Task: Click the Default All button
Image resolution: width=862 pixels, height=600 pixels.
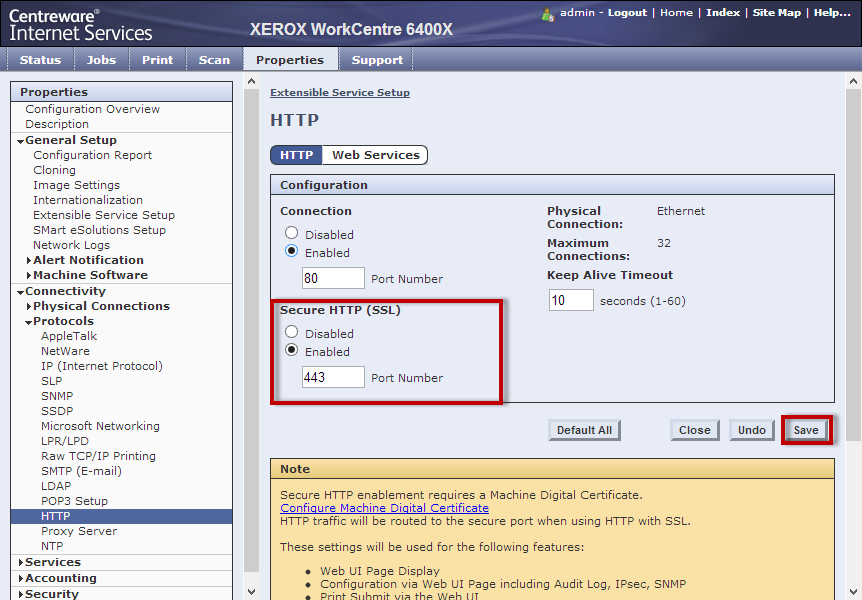Action: [584, 430]
